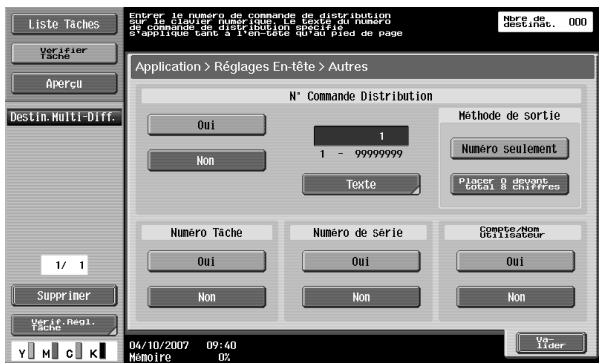Click the M magenta toner level indicator
Viewport: 601px width, 364px height.
[x=50, y=351]
